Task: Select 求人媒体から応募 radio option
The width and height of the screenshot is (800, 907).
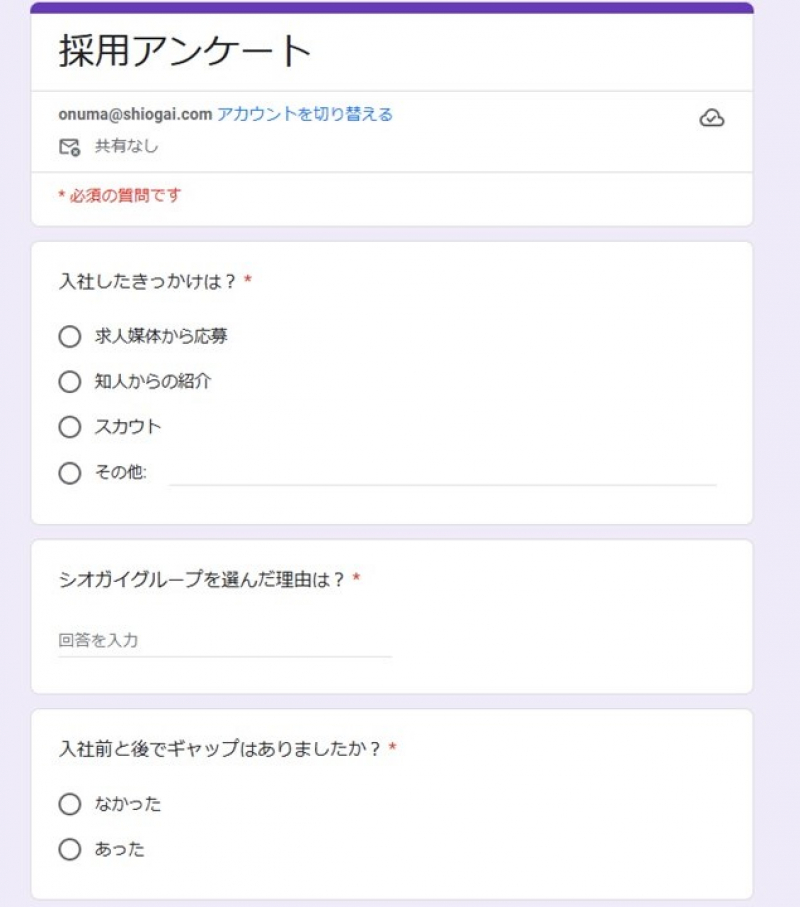Action: click(69, 336)
